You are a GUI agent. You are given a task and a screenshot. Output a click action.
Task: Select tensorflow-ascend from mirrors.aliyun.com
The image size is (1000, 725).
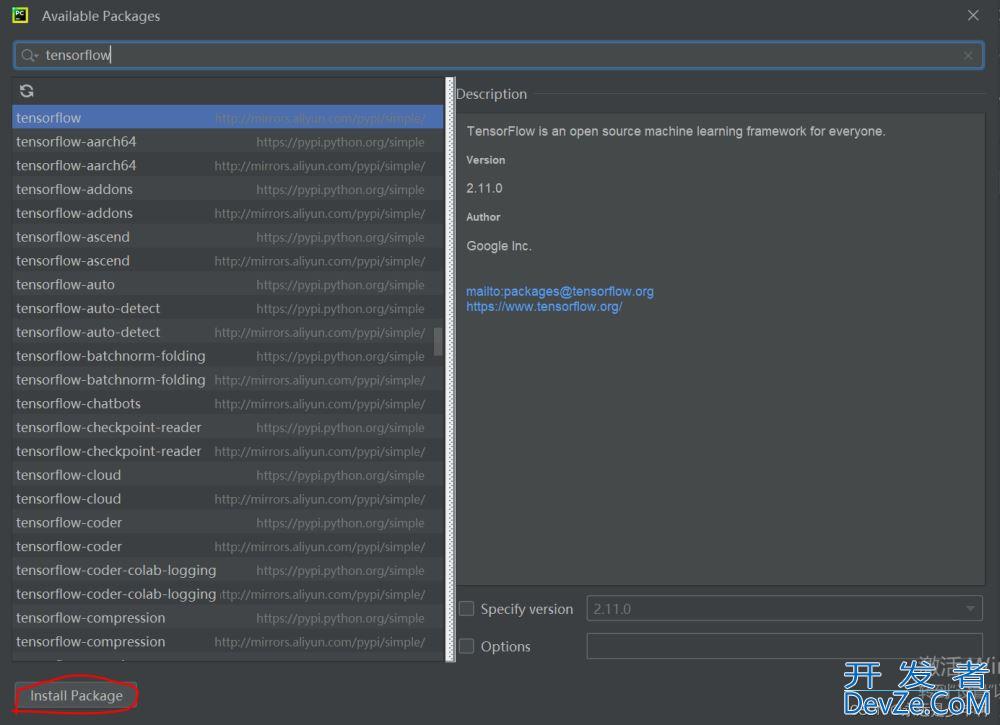228,261
